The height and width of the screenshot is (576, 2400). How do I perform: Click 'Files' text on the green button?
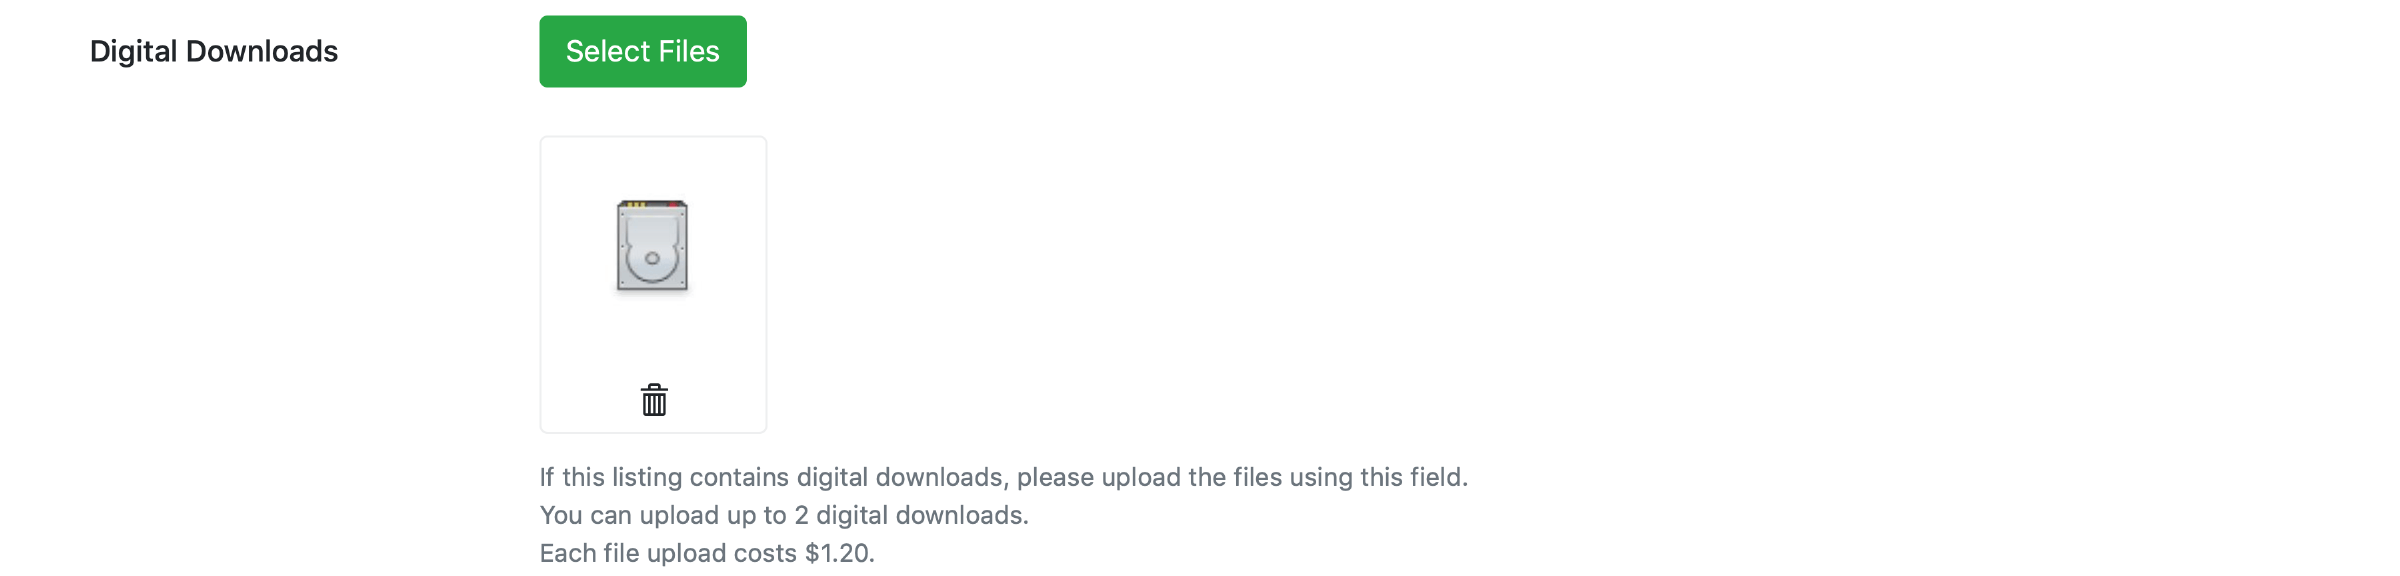click(x=688, y=51)
